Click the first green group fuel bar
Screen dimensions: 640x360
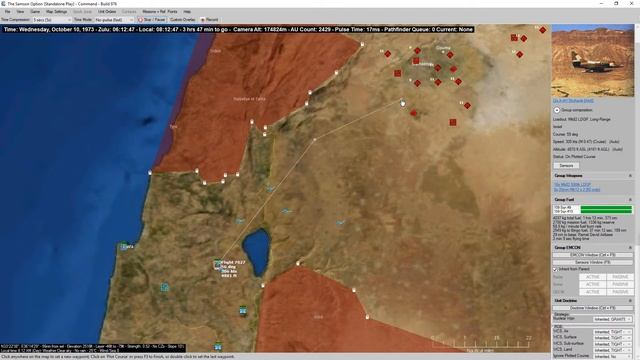click(606, 208)
